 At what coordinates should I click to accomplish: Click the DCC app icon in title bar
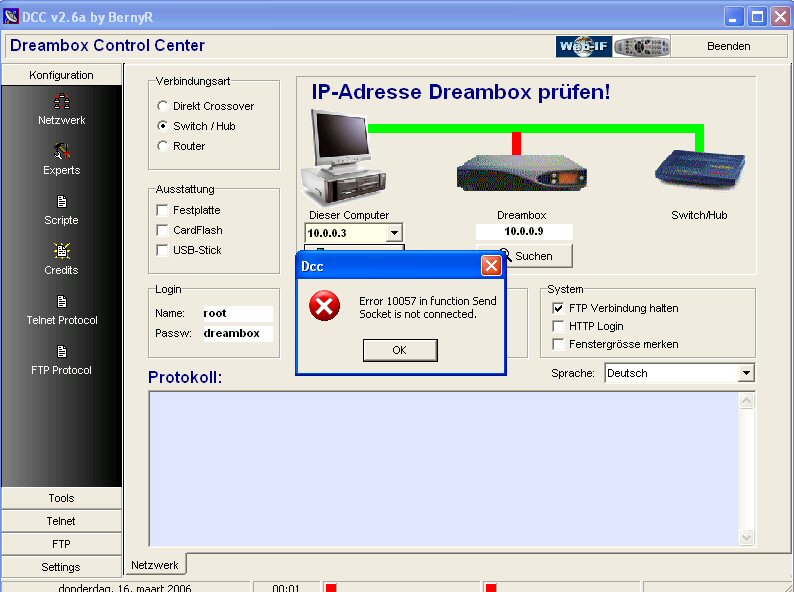[x=10, y=17]
